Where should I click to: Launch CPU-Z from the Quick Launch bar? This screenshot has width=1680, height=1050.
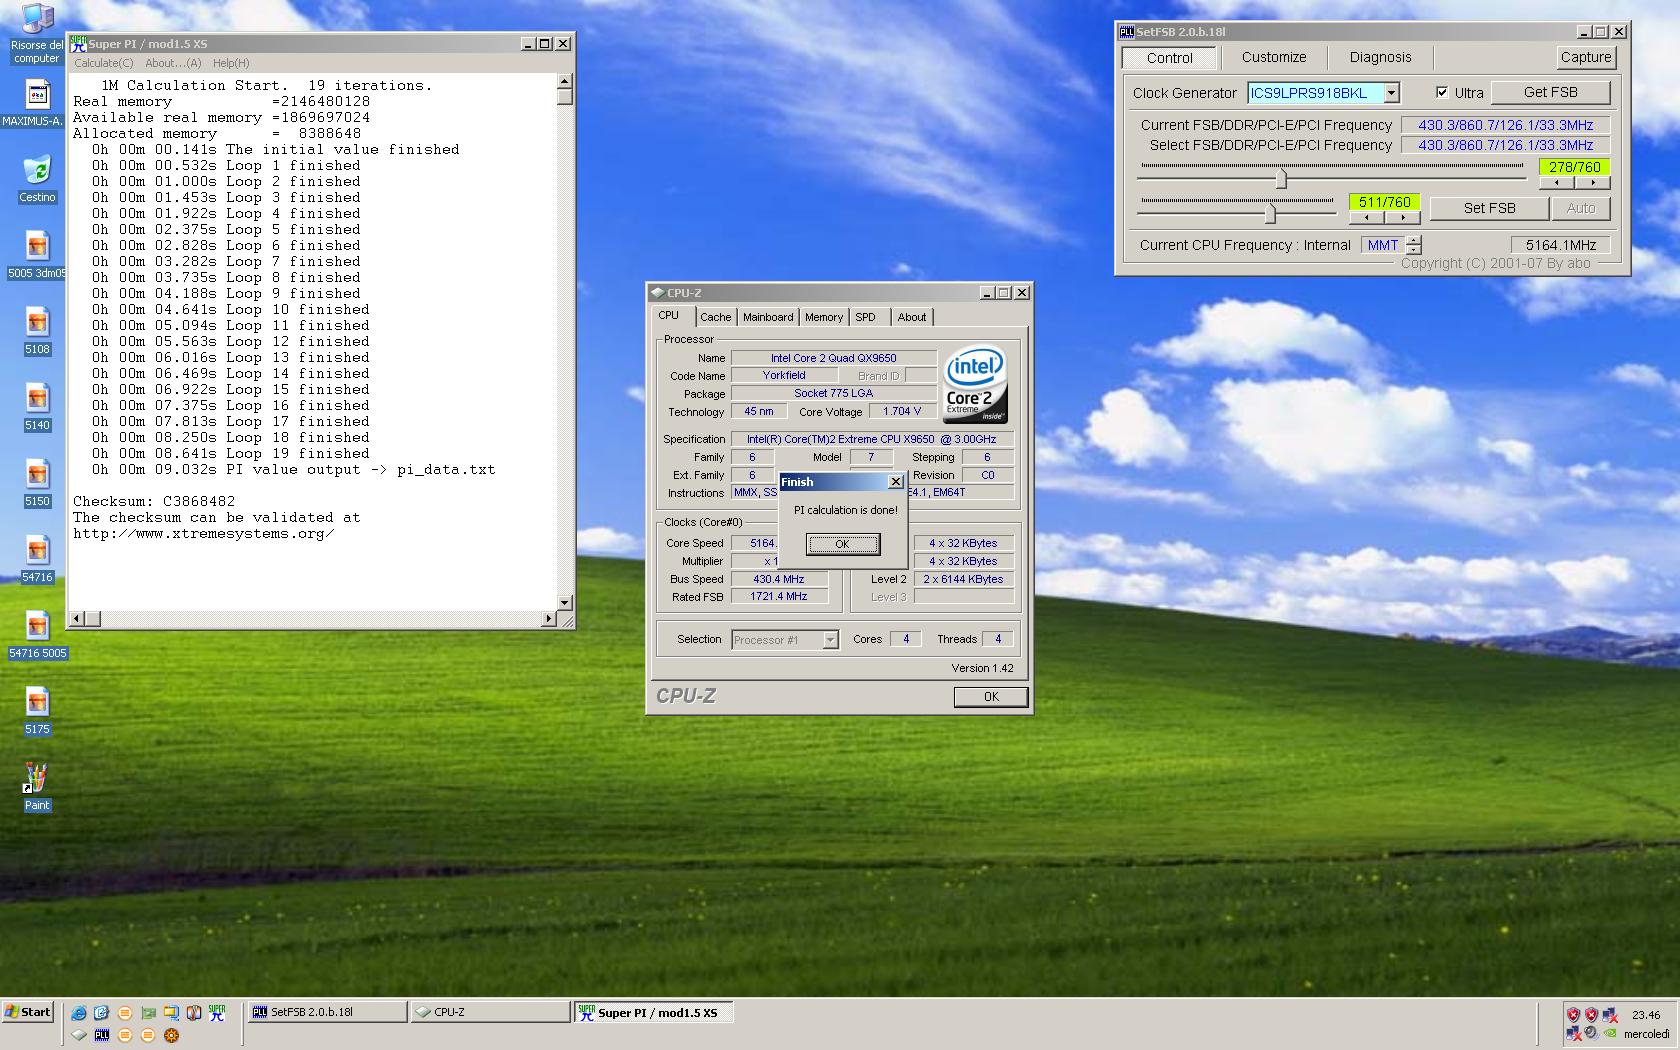coord(79,1035)
